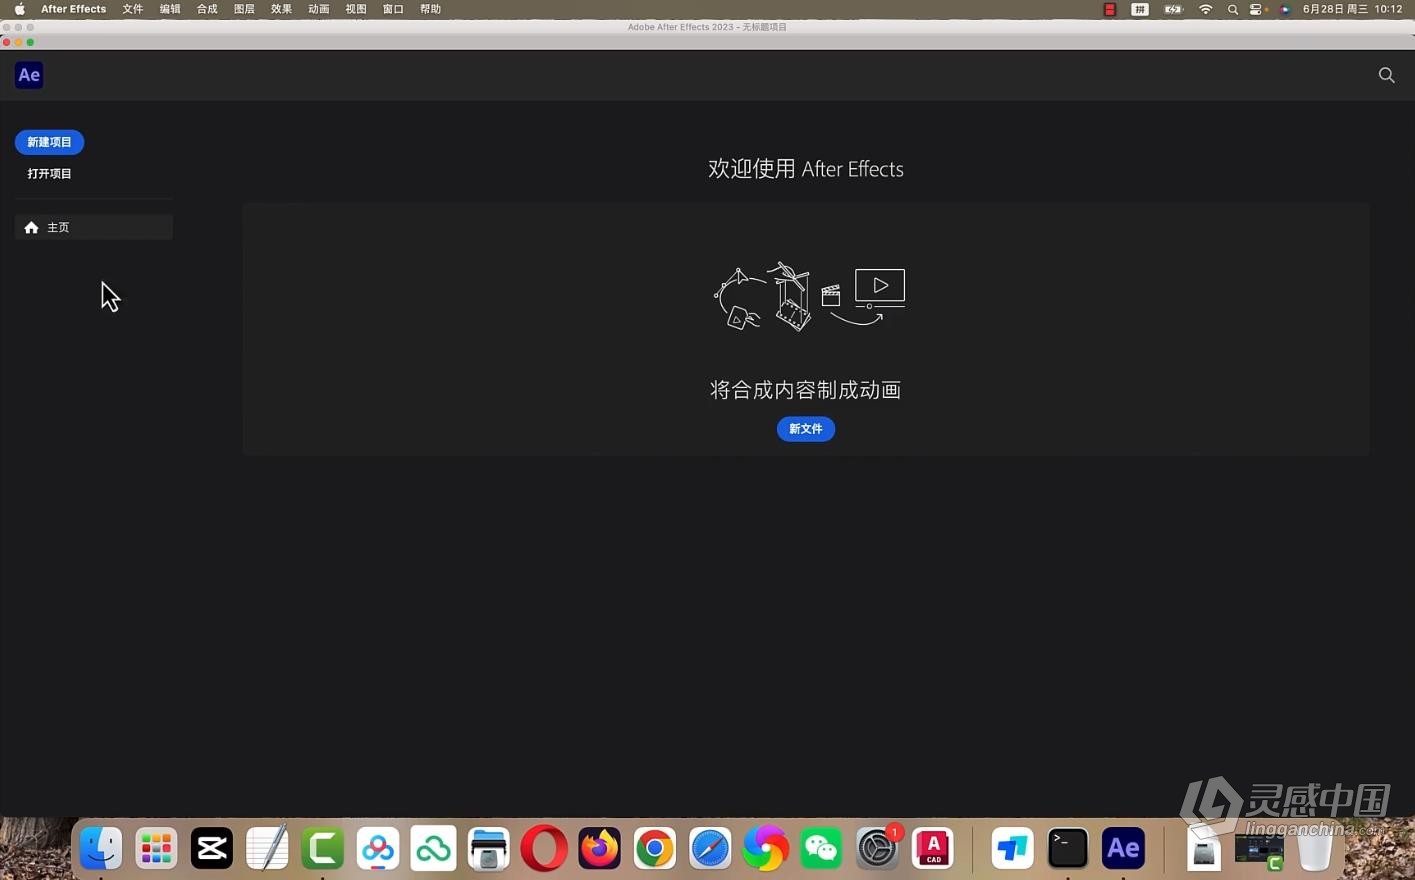1415x880 pixels.
Task: Open Trash from the Dock
Action: 1314,849
